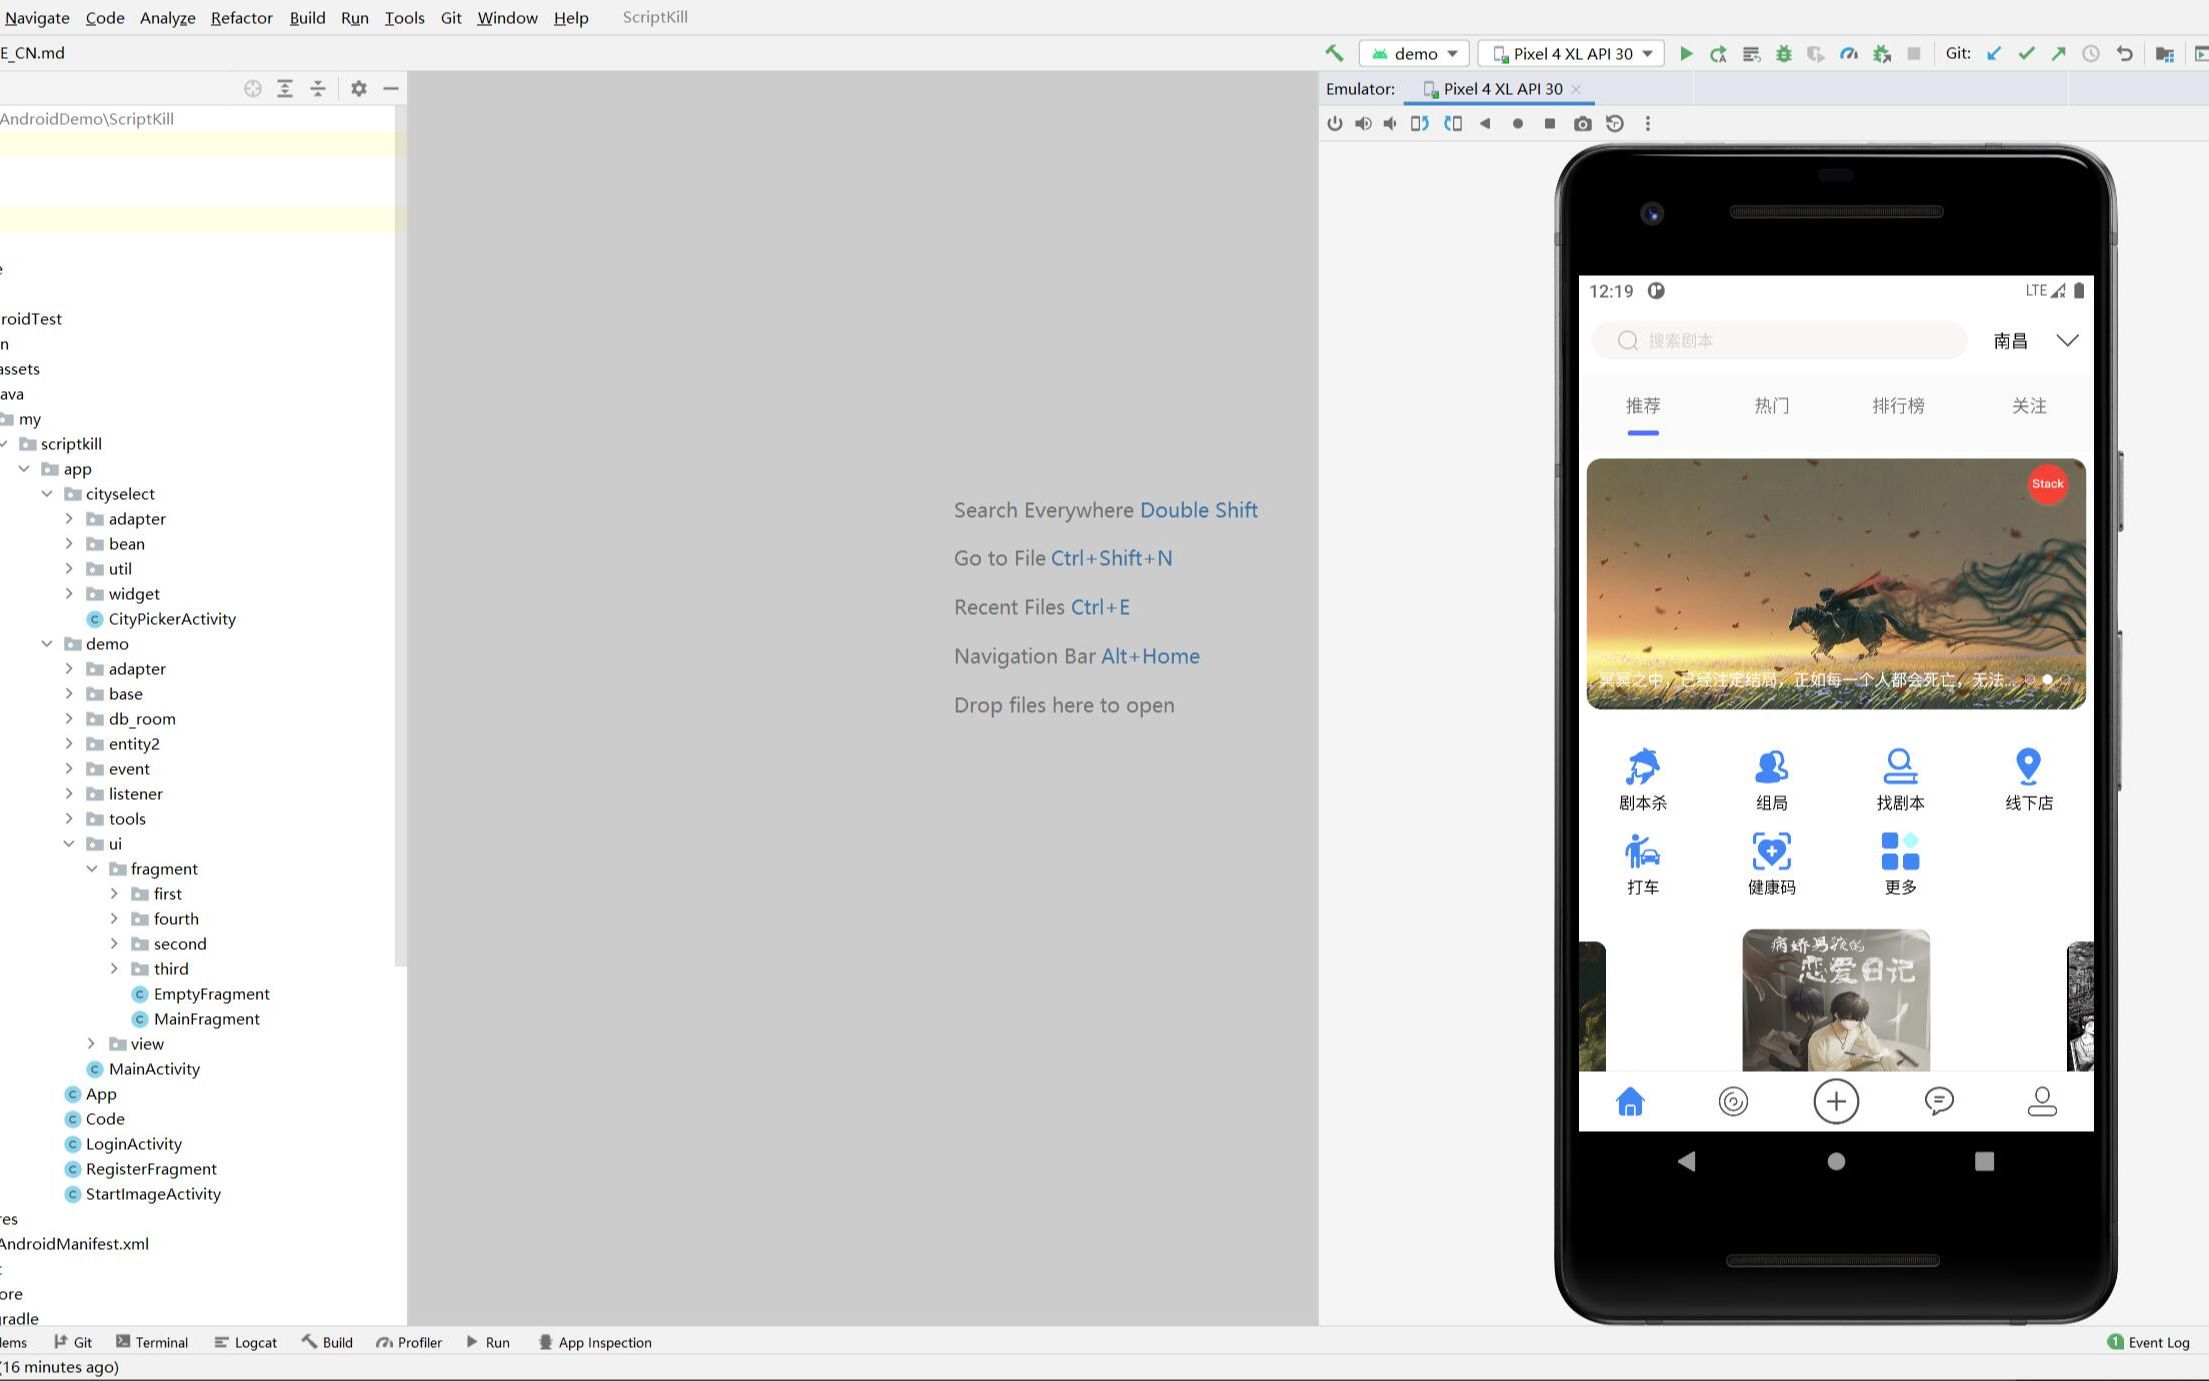Run the app with the green play button

(x=1686, y=53)
